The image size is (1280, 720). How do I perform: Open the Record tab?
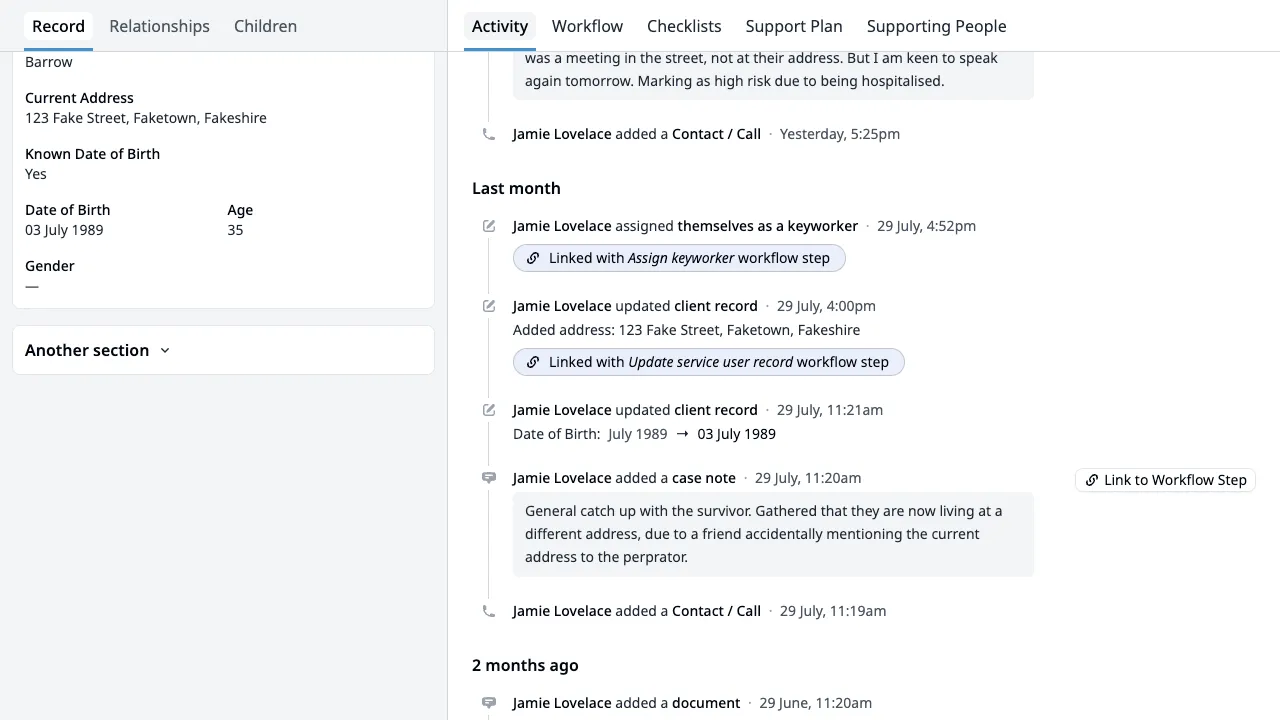[58, 26]
